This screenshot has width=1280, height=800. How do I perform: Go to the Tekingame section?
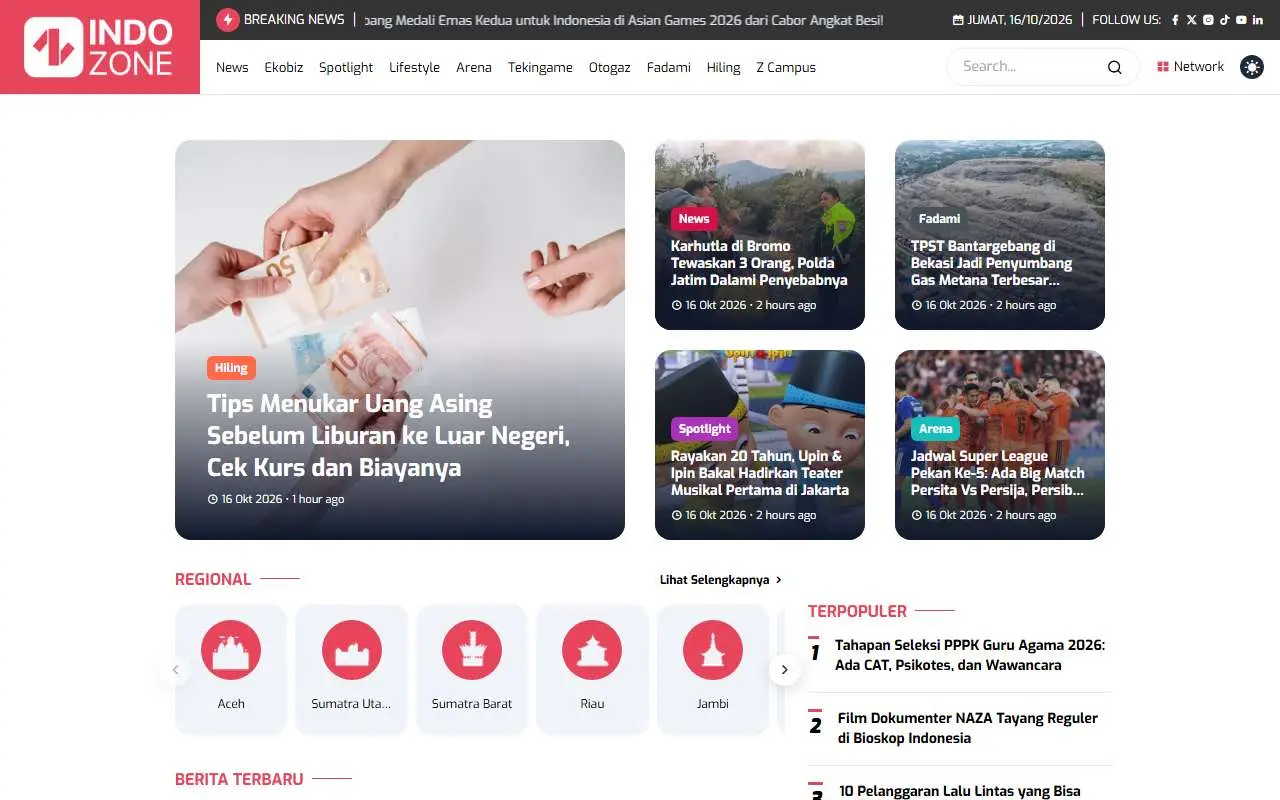tap(540, 67)
